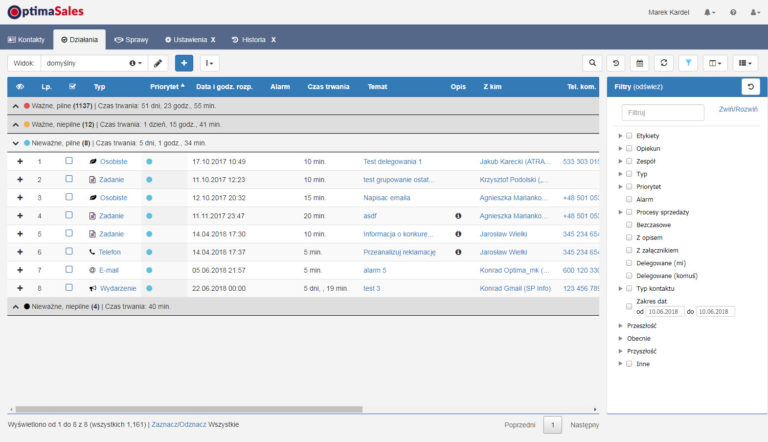Open the list display options dropdown
768x442 pixels.
click(745, 63)
